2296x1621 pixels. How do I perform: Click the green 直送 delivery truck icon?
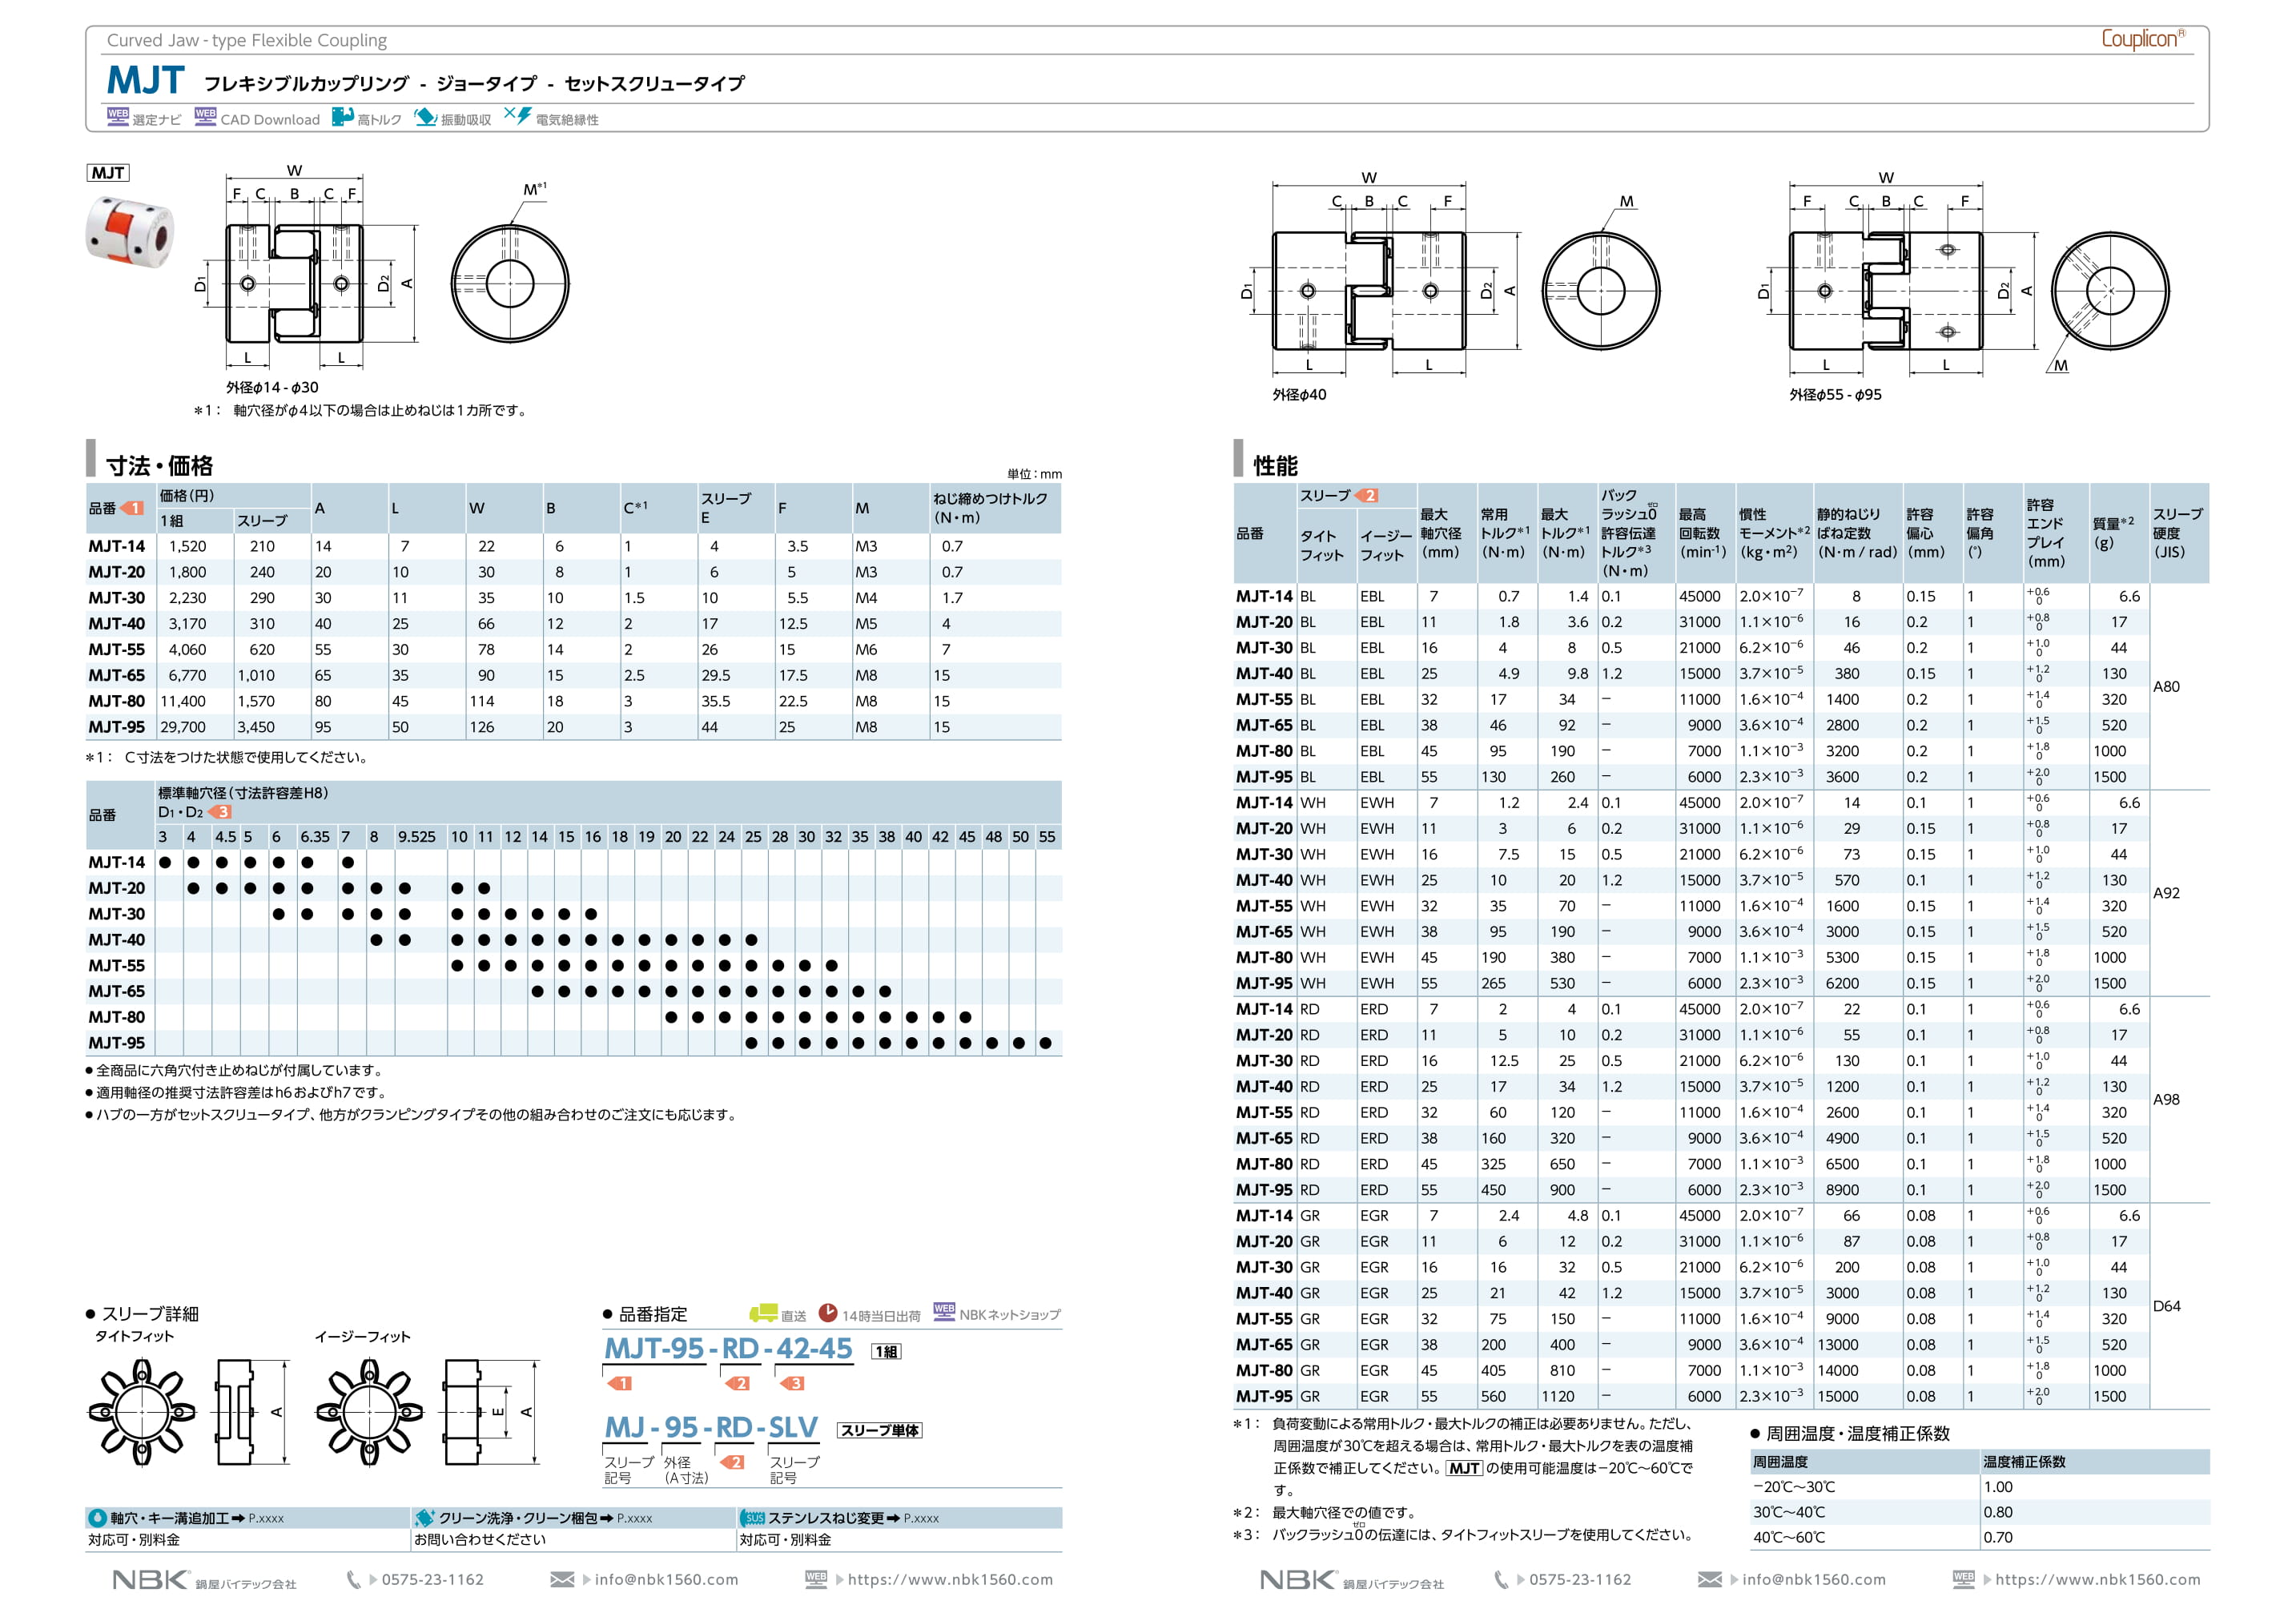pyautogui.click(x=763, y=1313)
